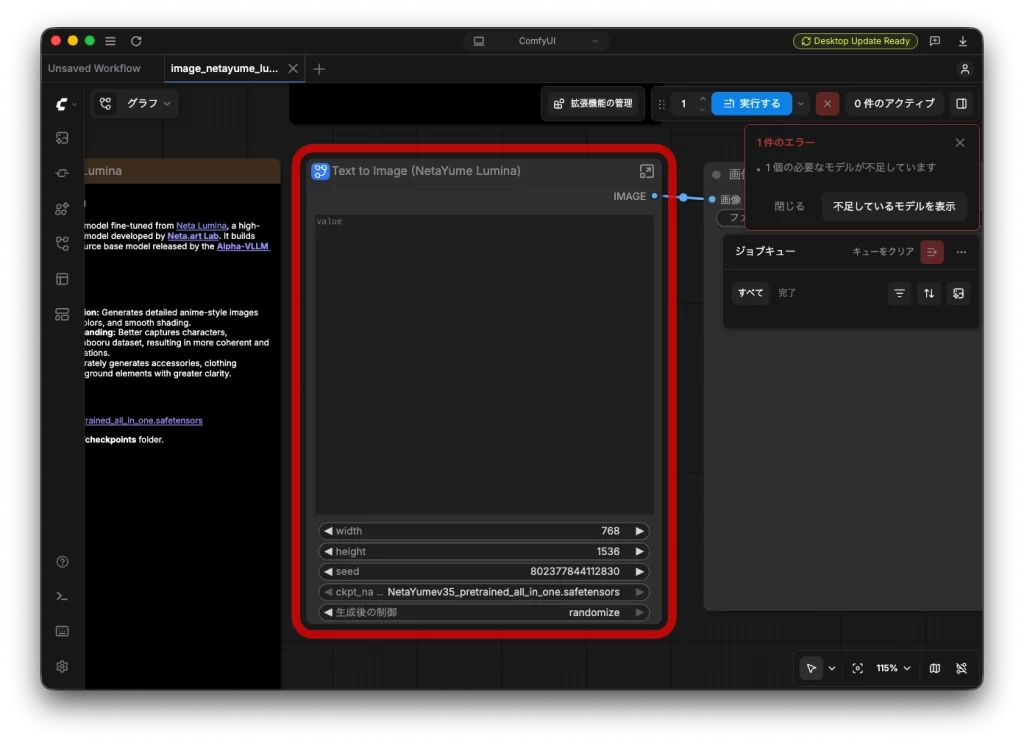Click Desktop Update Ready button

(x=855, y=41)
